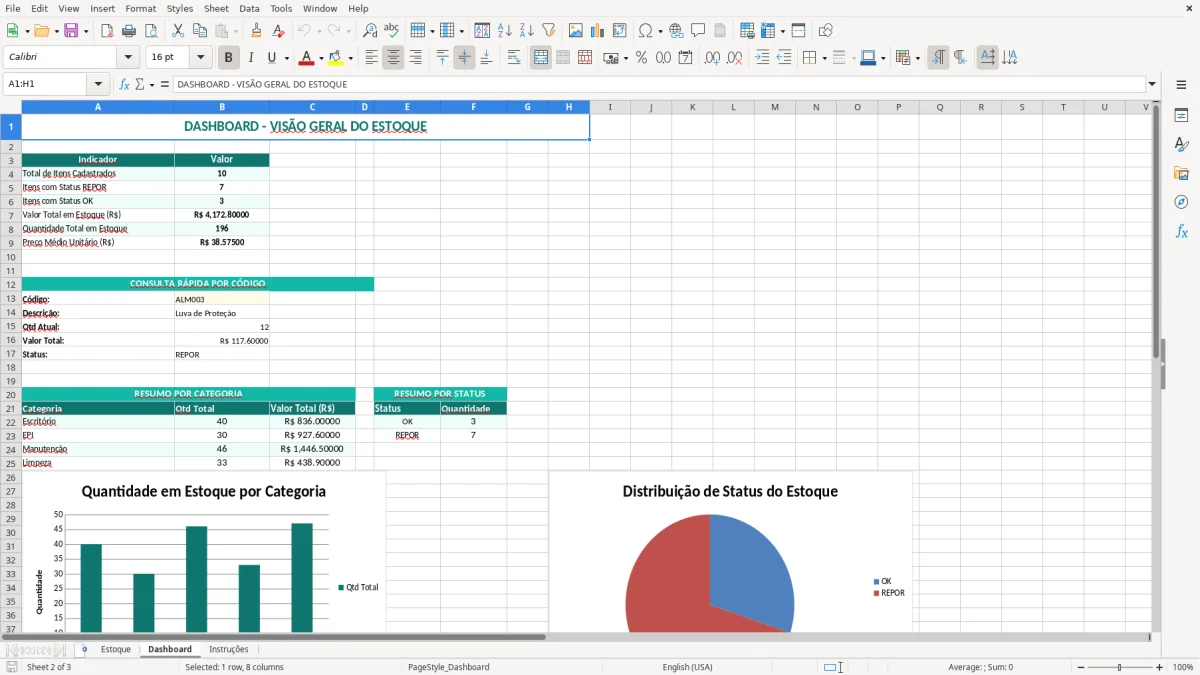The image size is (1200, 675).
Task: Open the font name dropdown for Calibri
Action: pyautogui.click(x=128, y=58)
